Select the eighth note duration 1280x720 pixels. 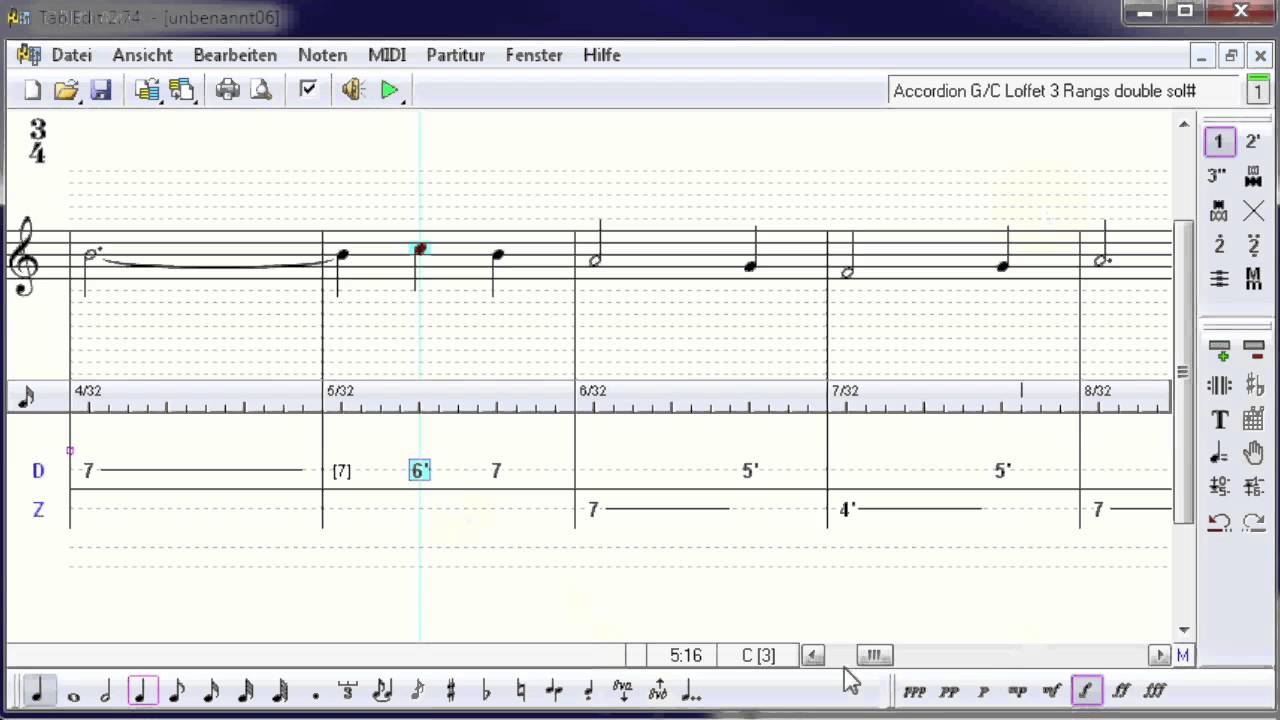pyautogui.click(x=176, y=691)
